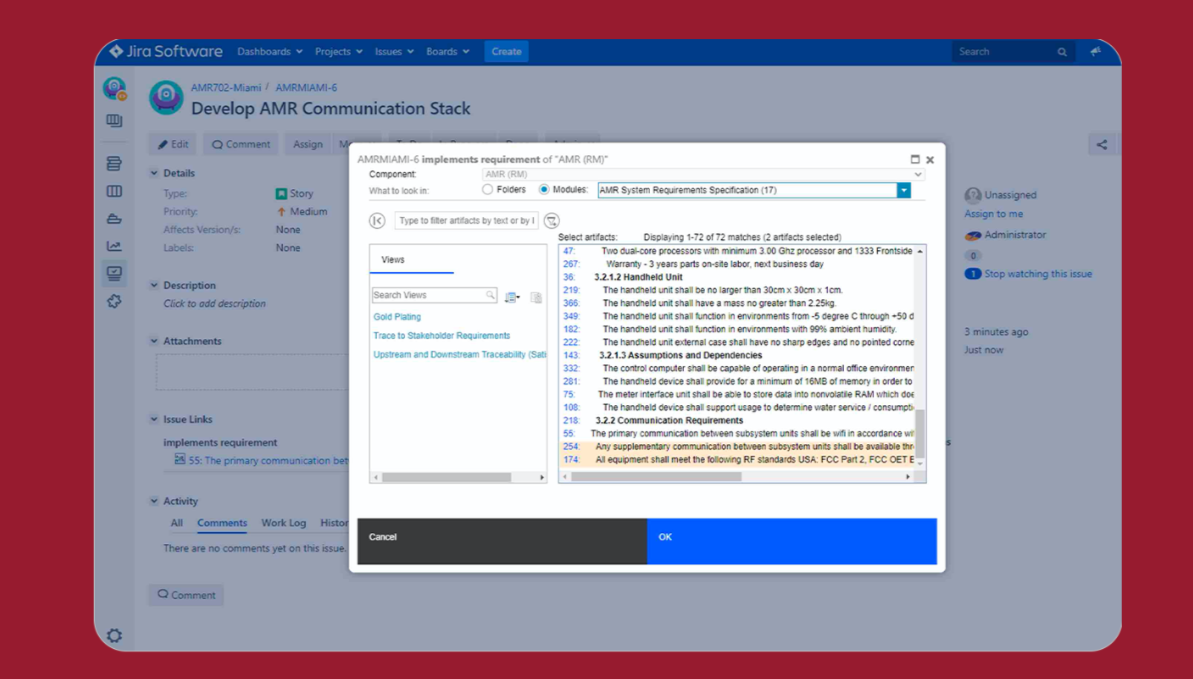Image resolution: width=1193 pixels, height=679 pixels.
Task: Click the Search Views input field
Action: (434, 295)
